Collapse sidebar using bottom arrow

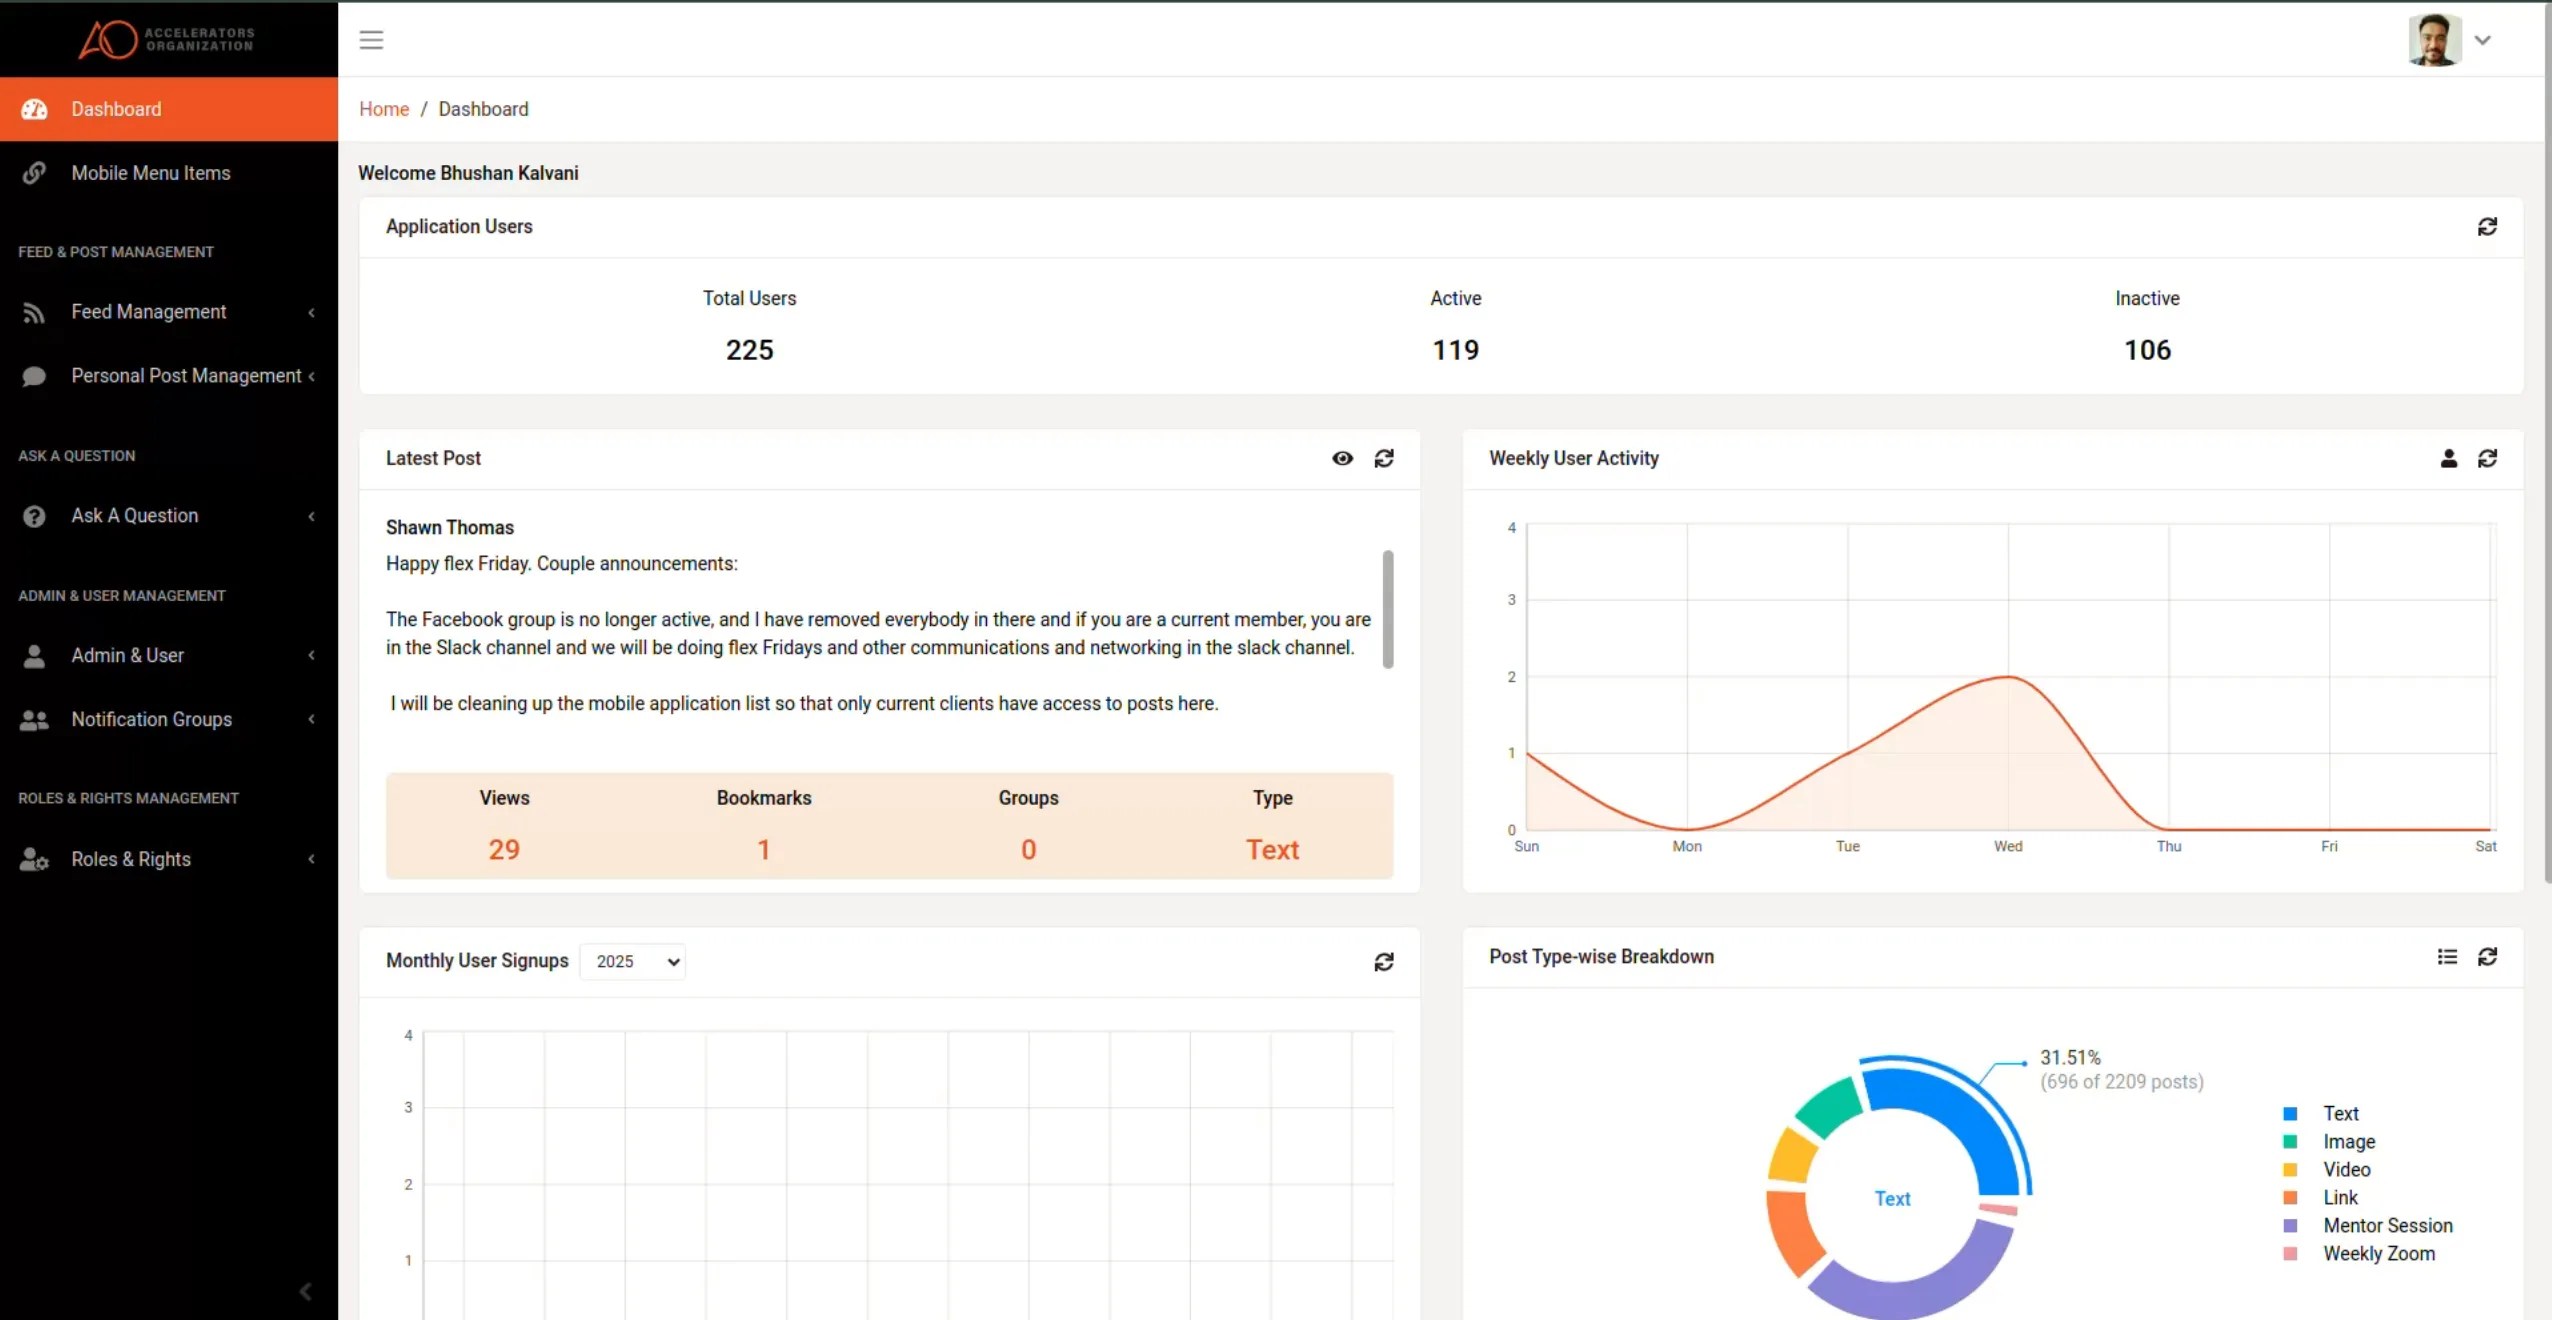(x=306, y=1291)
